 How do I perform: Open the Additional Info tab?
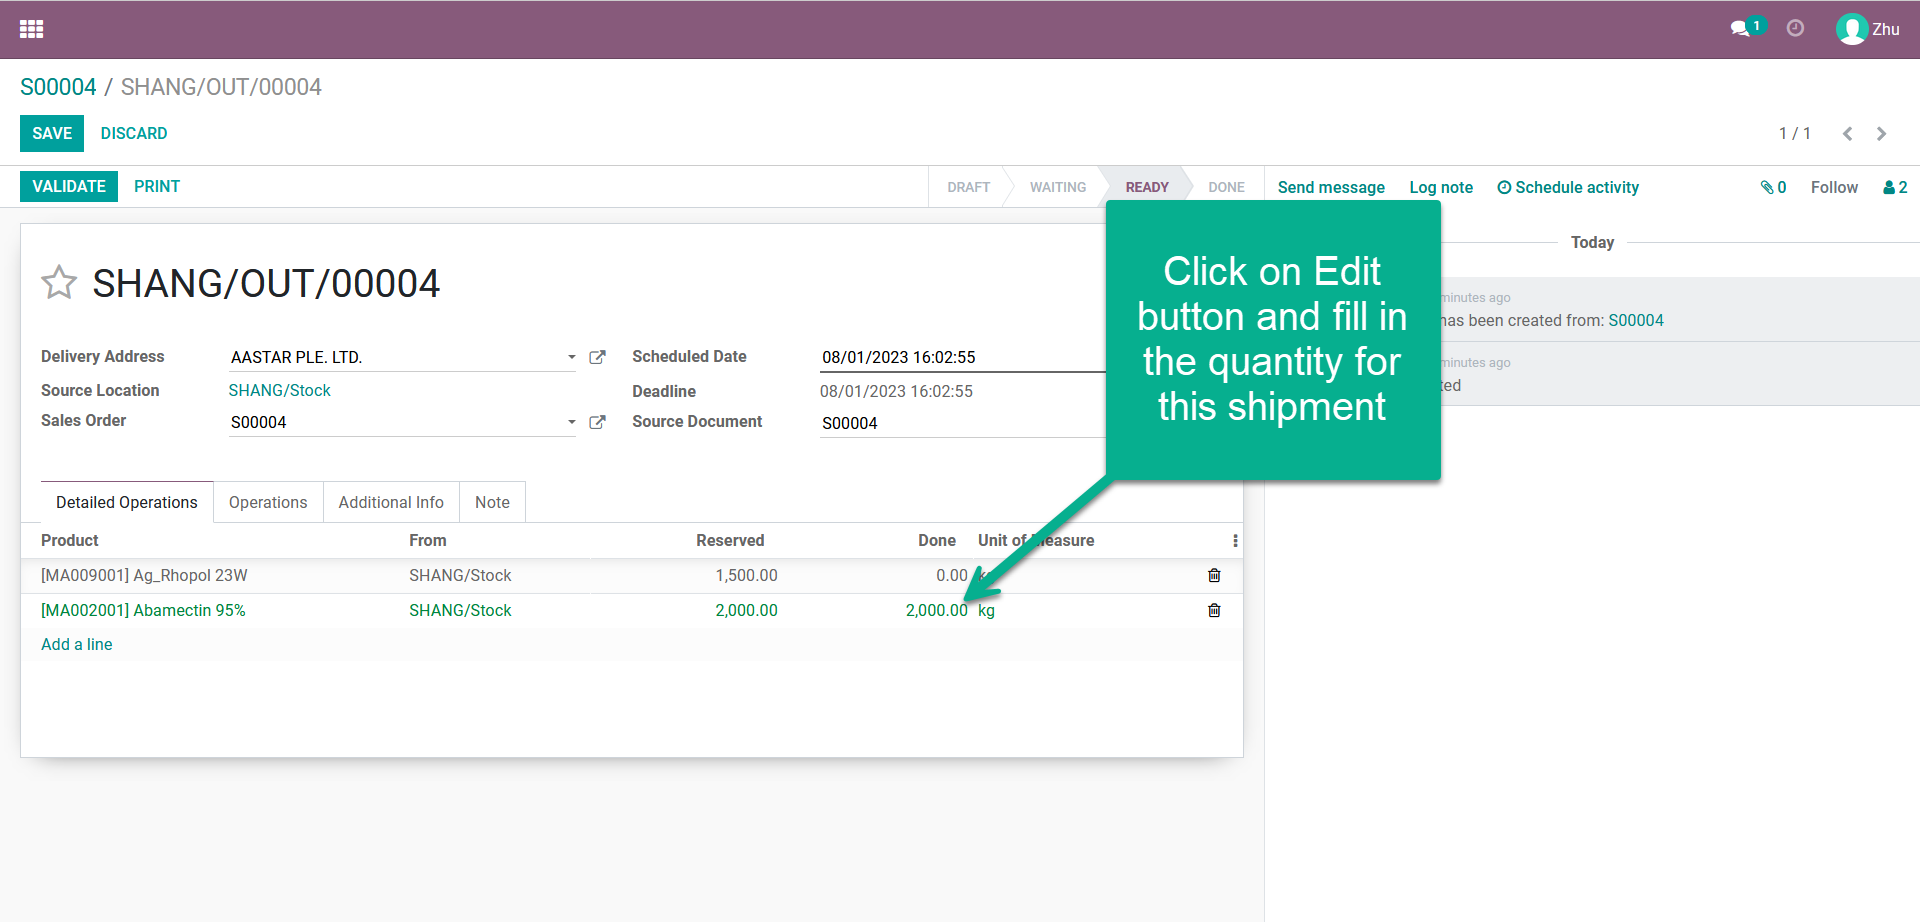(x=391, y=502)
